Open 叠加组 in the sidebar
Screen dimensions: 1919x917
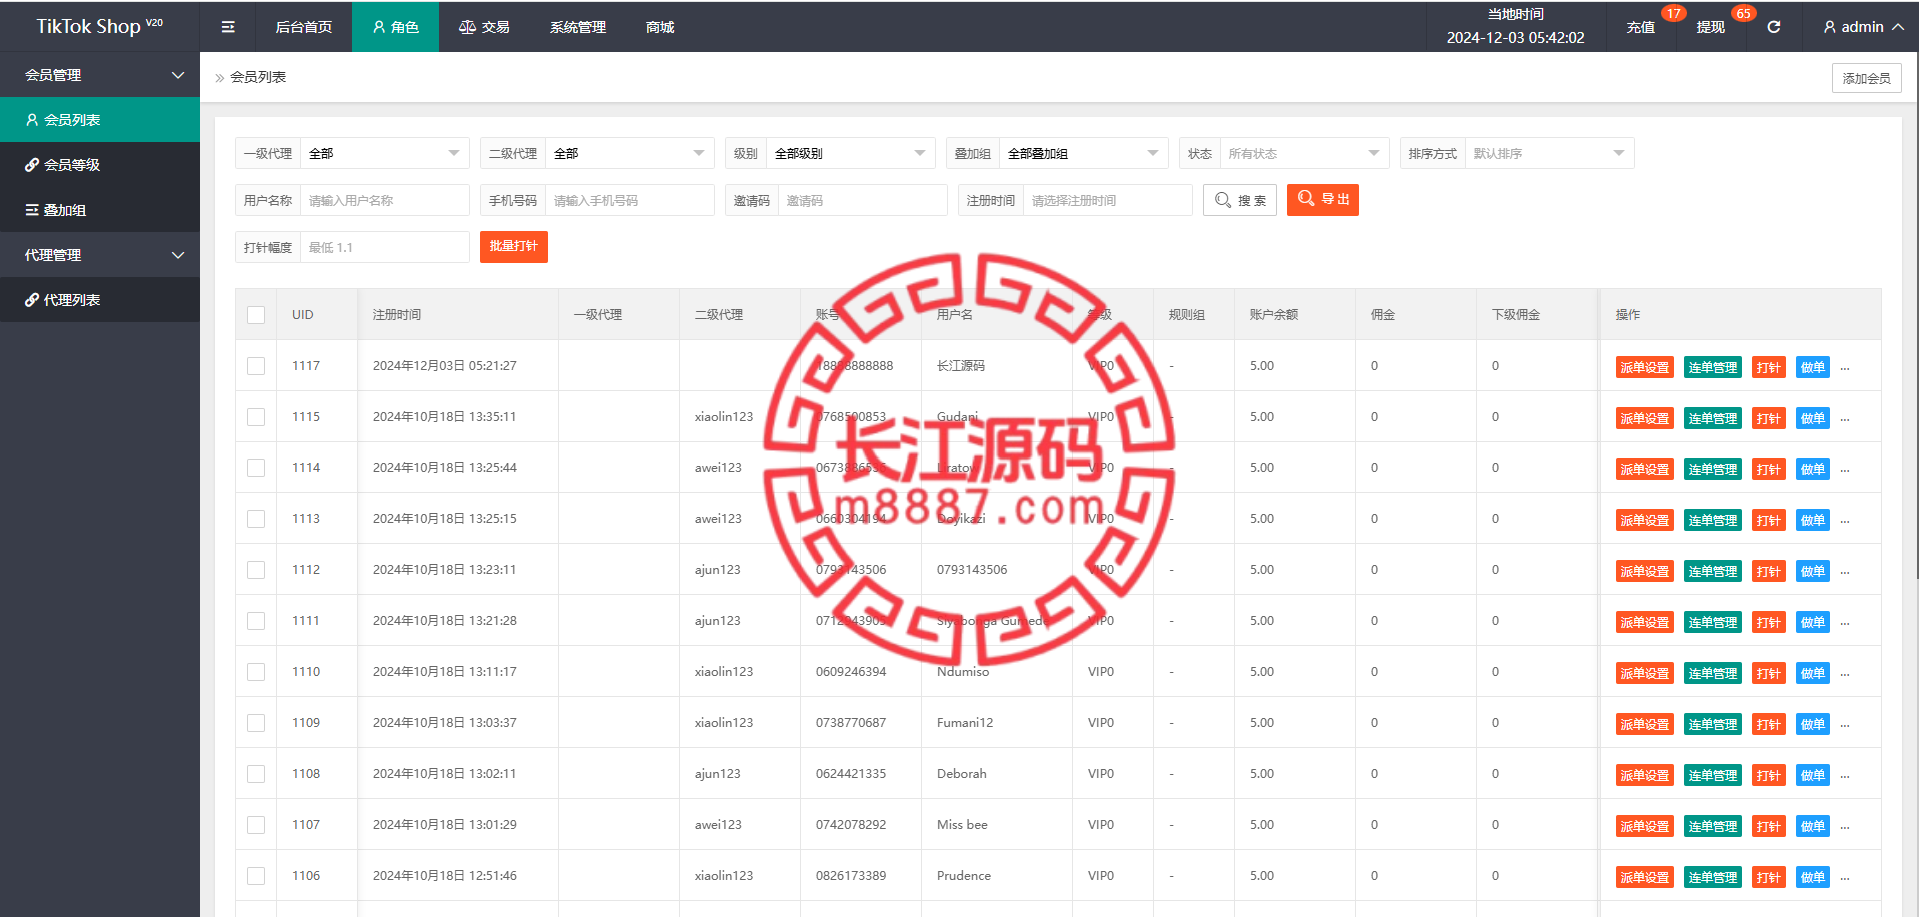click(100, 210)
